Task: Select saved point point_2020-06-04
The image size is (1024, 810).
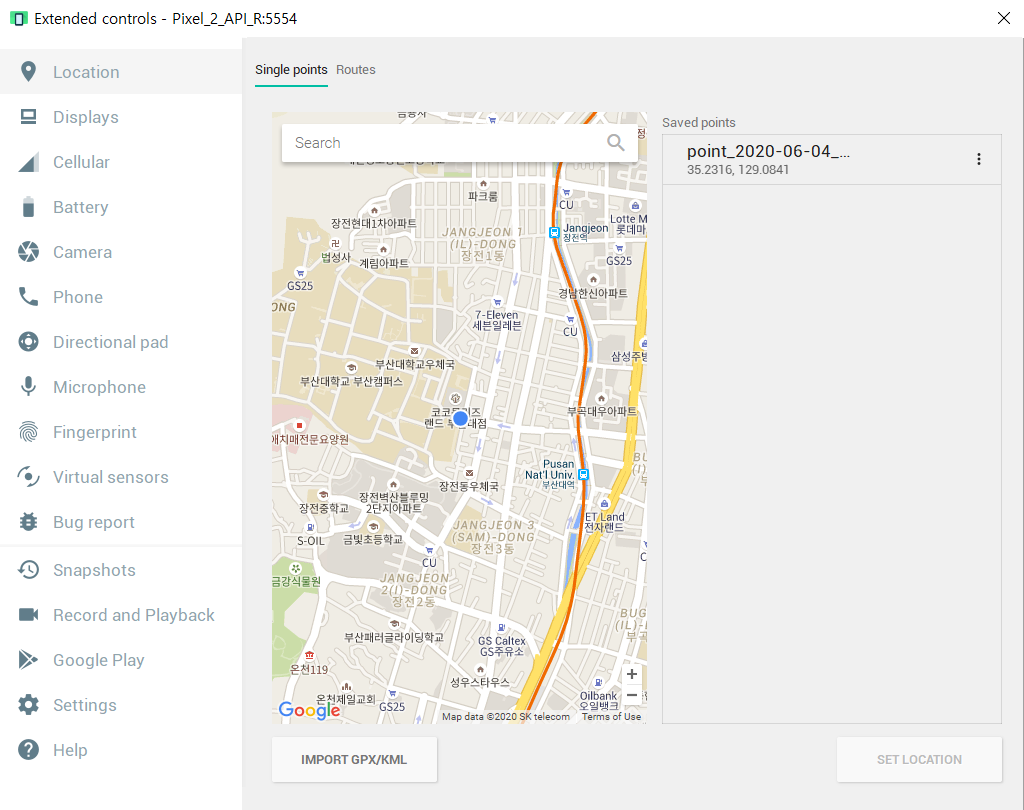Action: pos(831,159)
